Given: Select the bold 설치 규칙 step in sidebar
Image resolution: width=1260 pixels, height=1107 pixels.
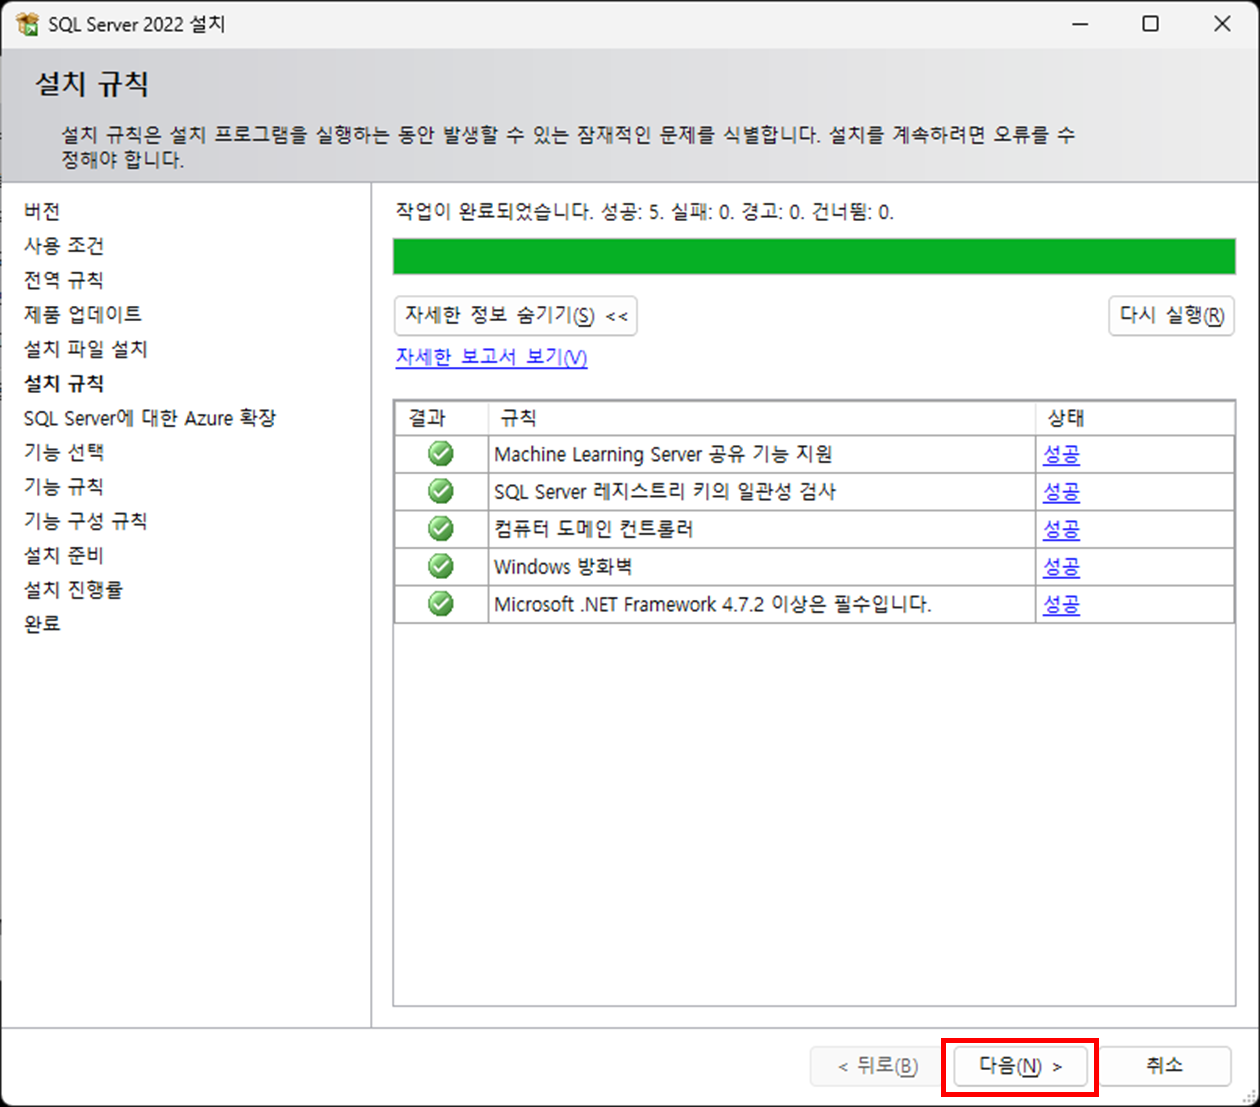Looking at the screenshot, I should [x=64, y=383].
